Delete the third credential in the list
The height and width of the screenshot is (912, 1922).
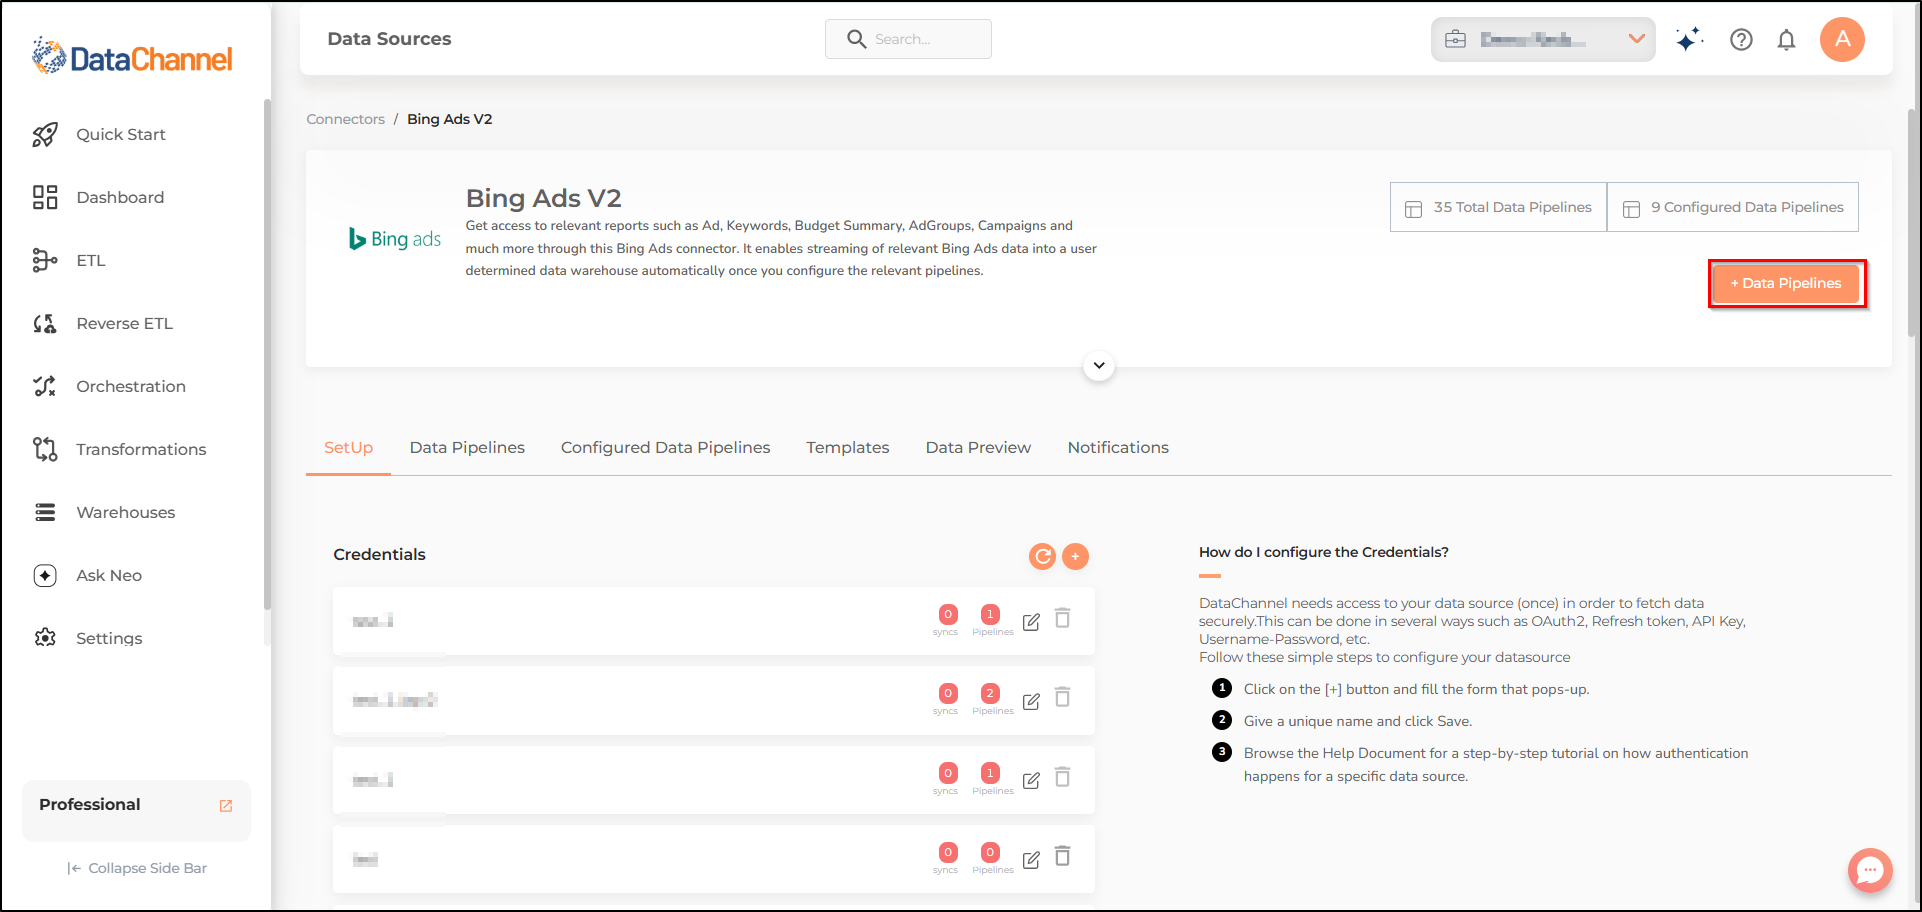(x=1063, y=777)
